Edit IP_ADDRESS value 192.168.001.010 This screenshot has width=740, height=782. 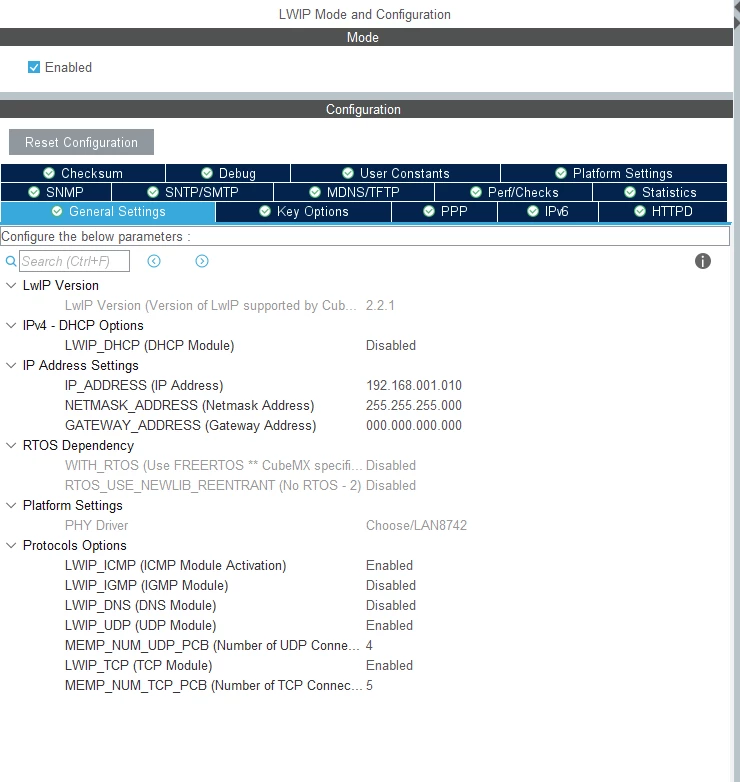(x=414, y=385)
